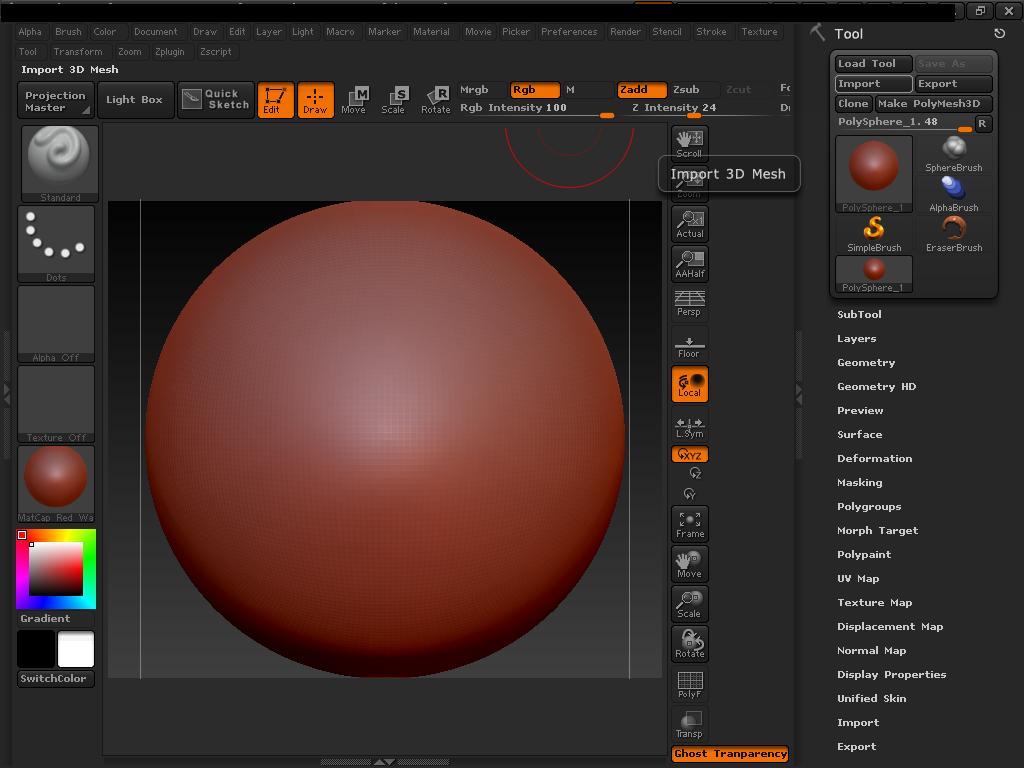Toggle Local transformations button
This screenshot has width=1024, height=768.
(x=690, y=384)
